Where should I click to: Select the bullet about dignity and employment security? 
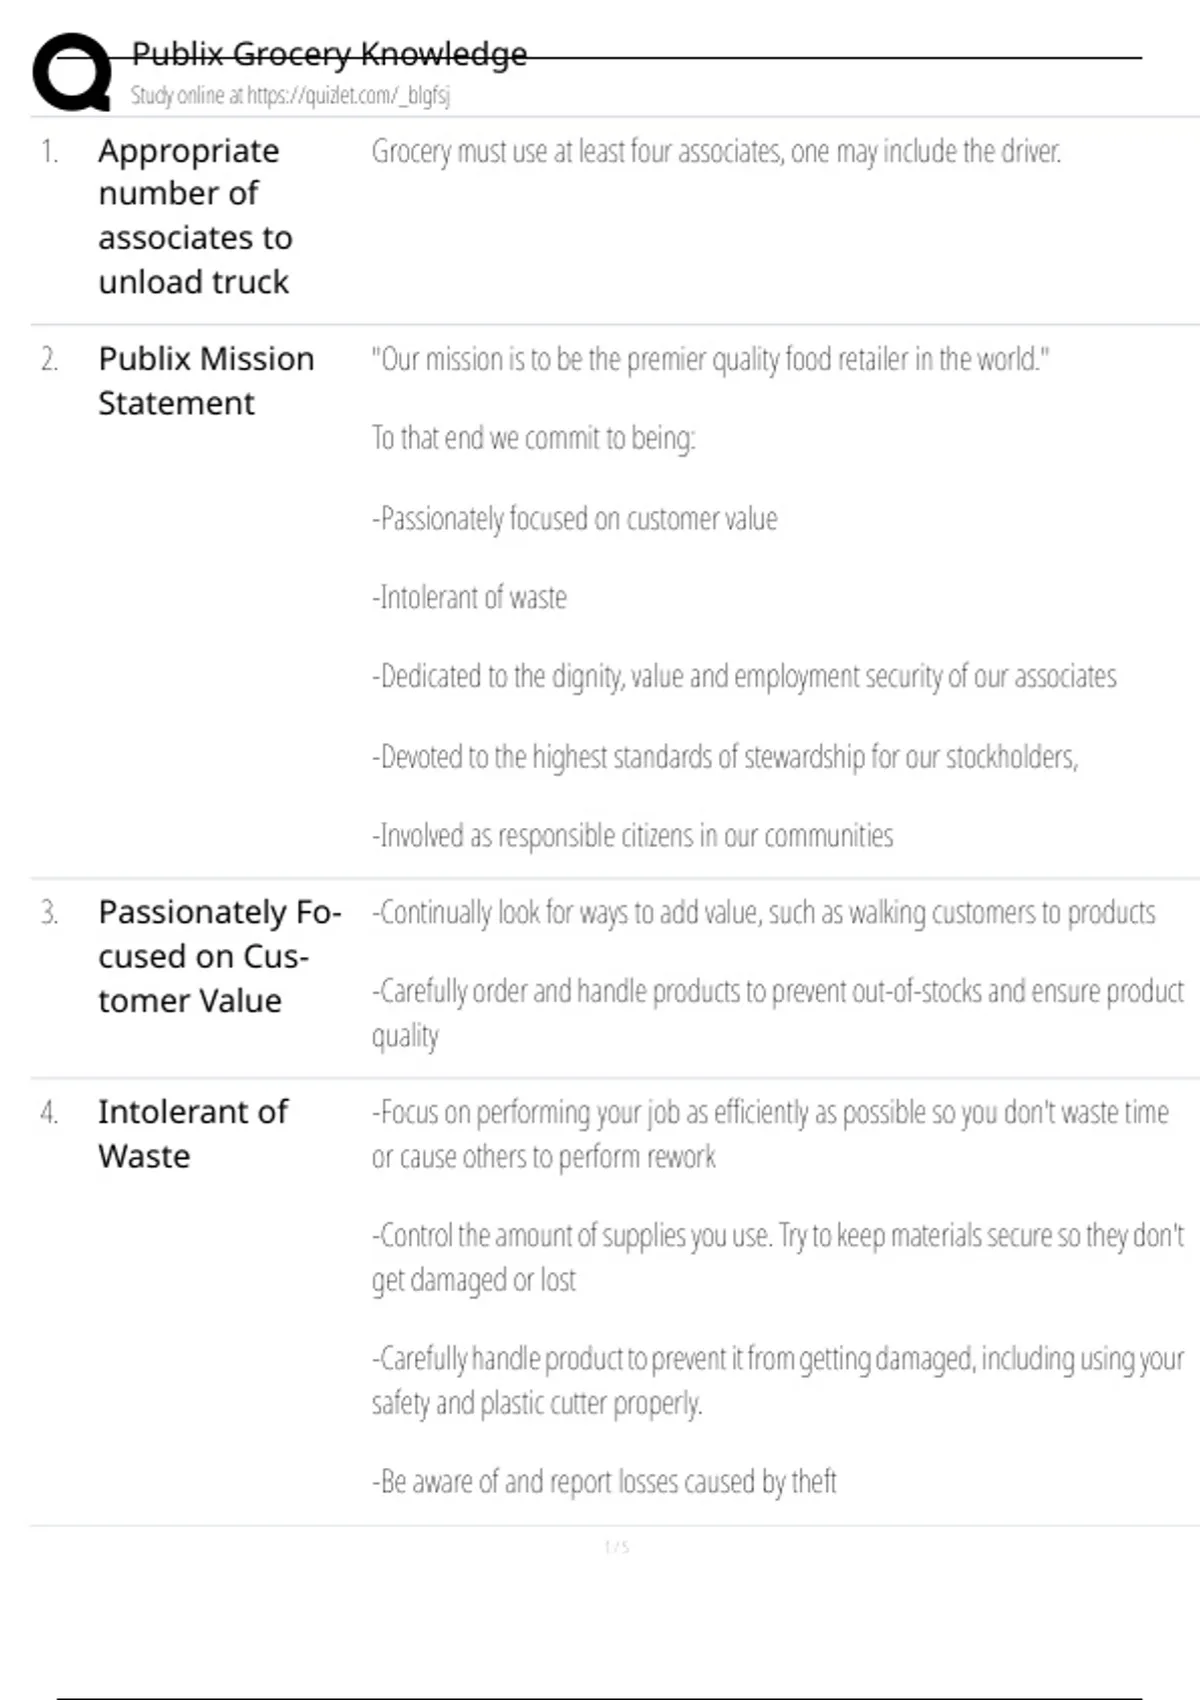point(744,677)
